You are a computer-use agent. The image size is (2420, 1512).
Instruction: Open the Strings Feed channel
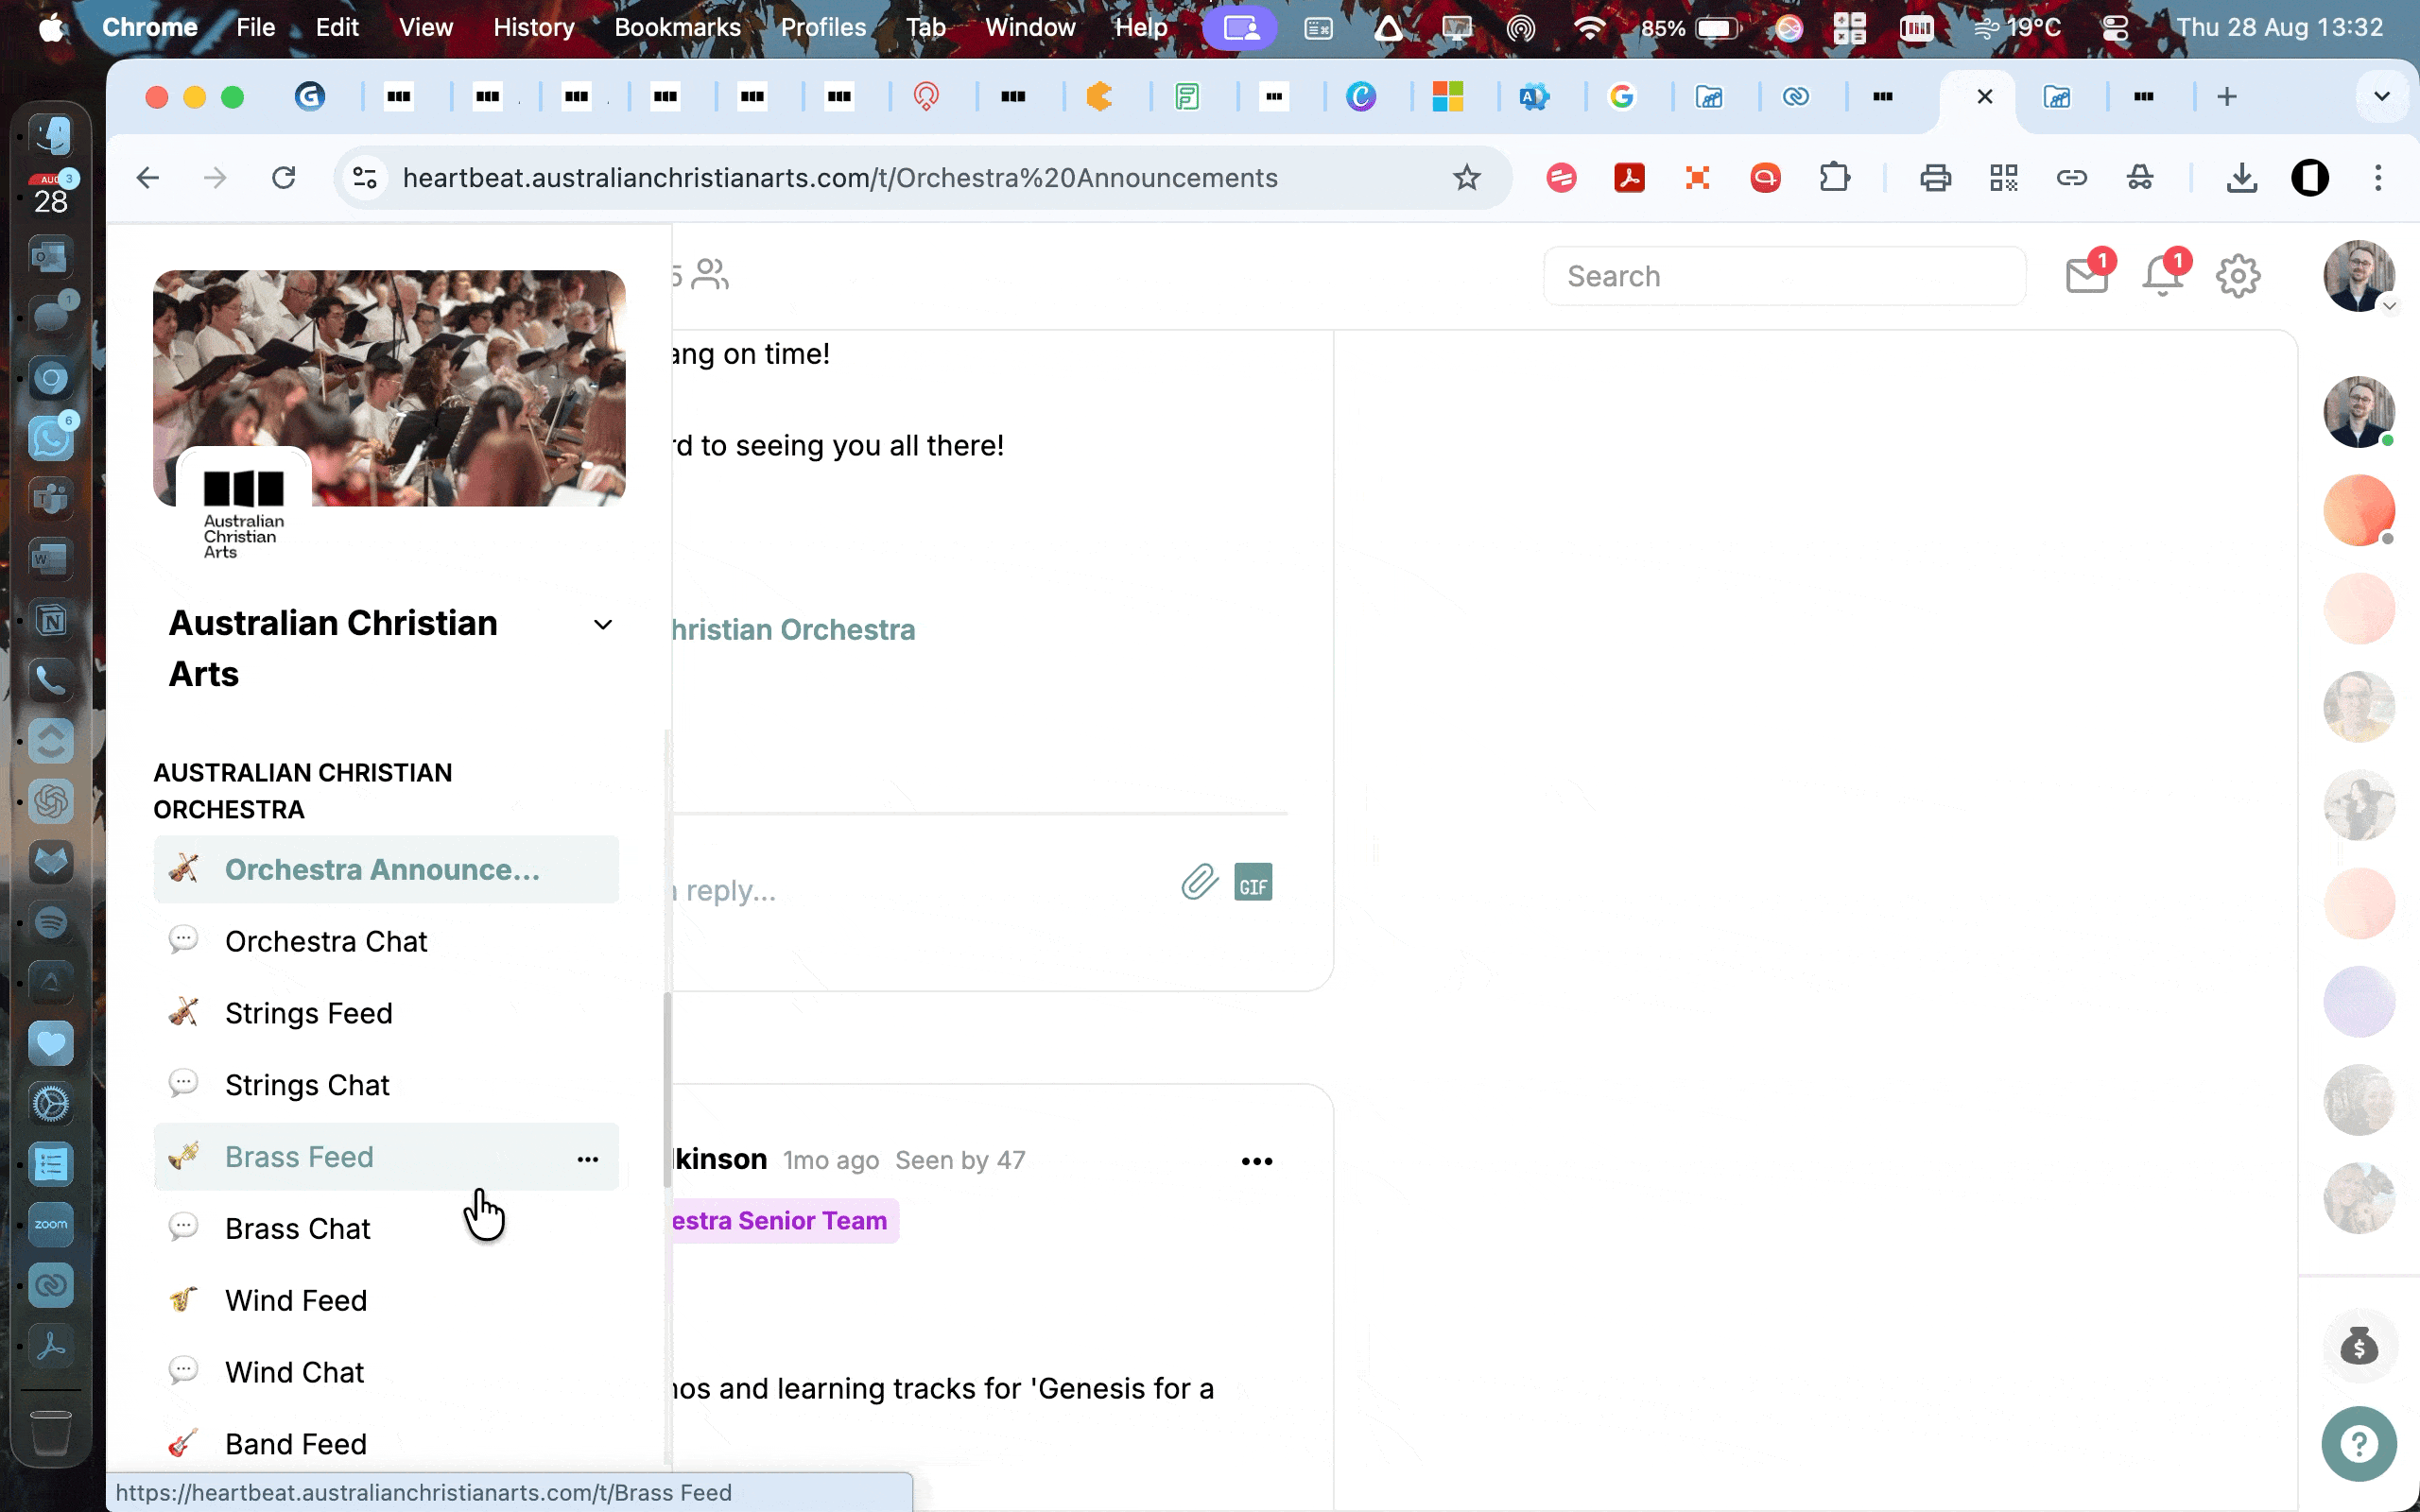(386, 1013)
